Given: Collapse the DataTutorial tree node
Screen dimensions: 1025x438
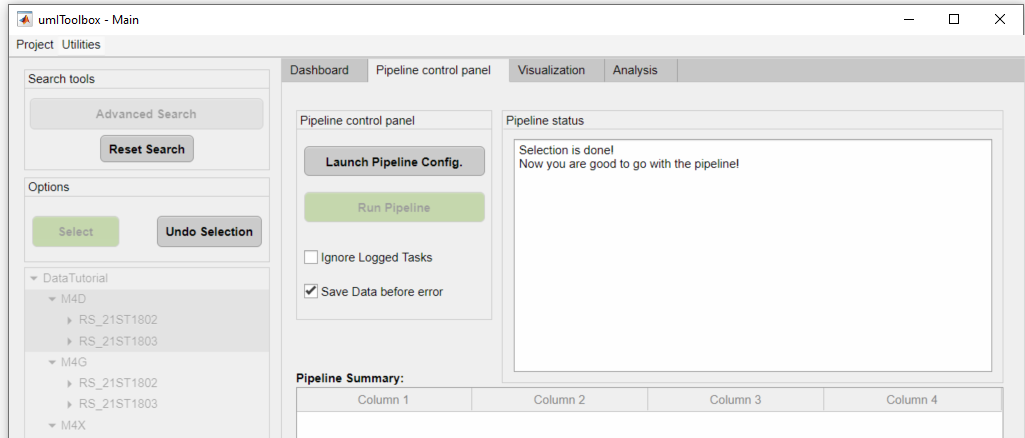Looking at the screenshot, I should point(34,278).
